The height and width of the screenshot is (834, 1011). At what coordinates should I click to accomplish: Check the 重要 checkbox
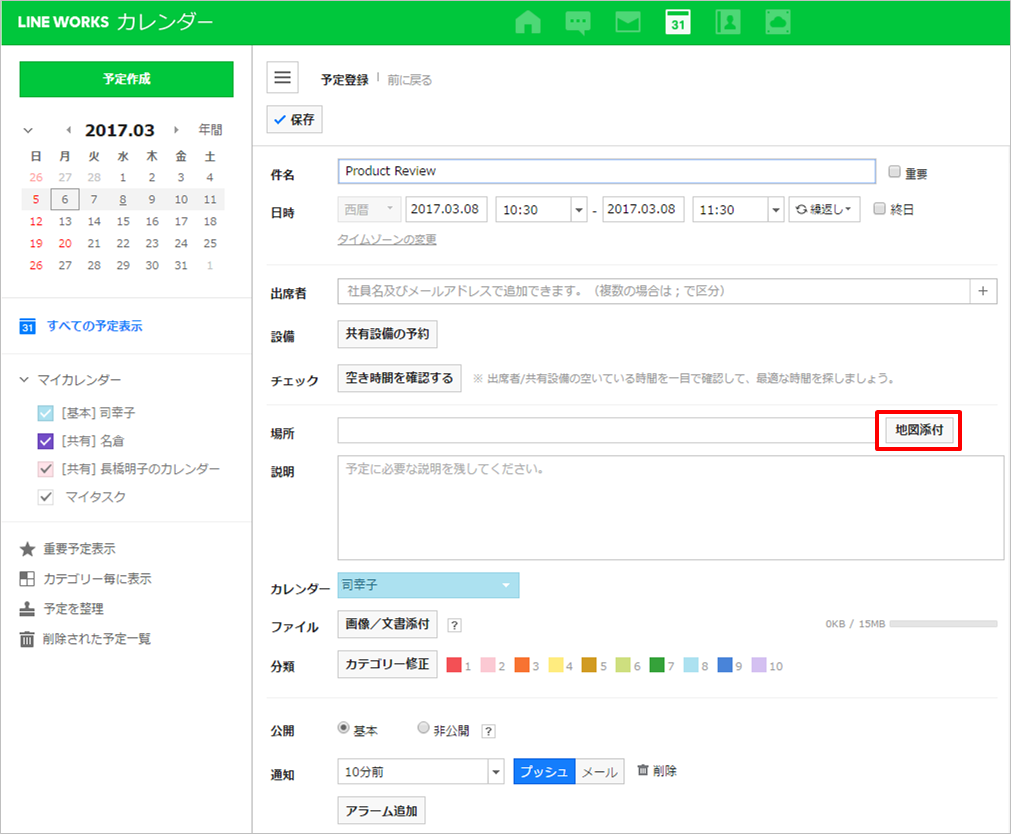894,171
